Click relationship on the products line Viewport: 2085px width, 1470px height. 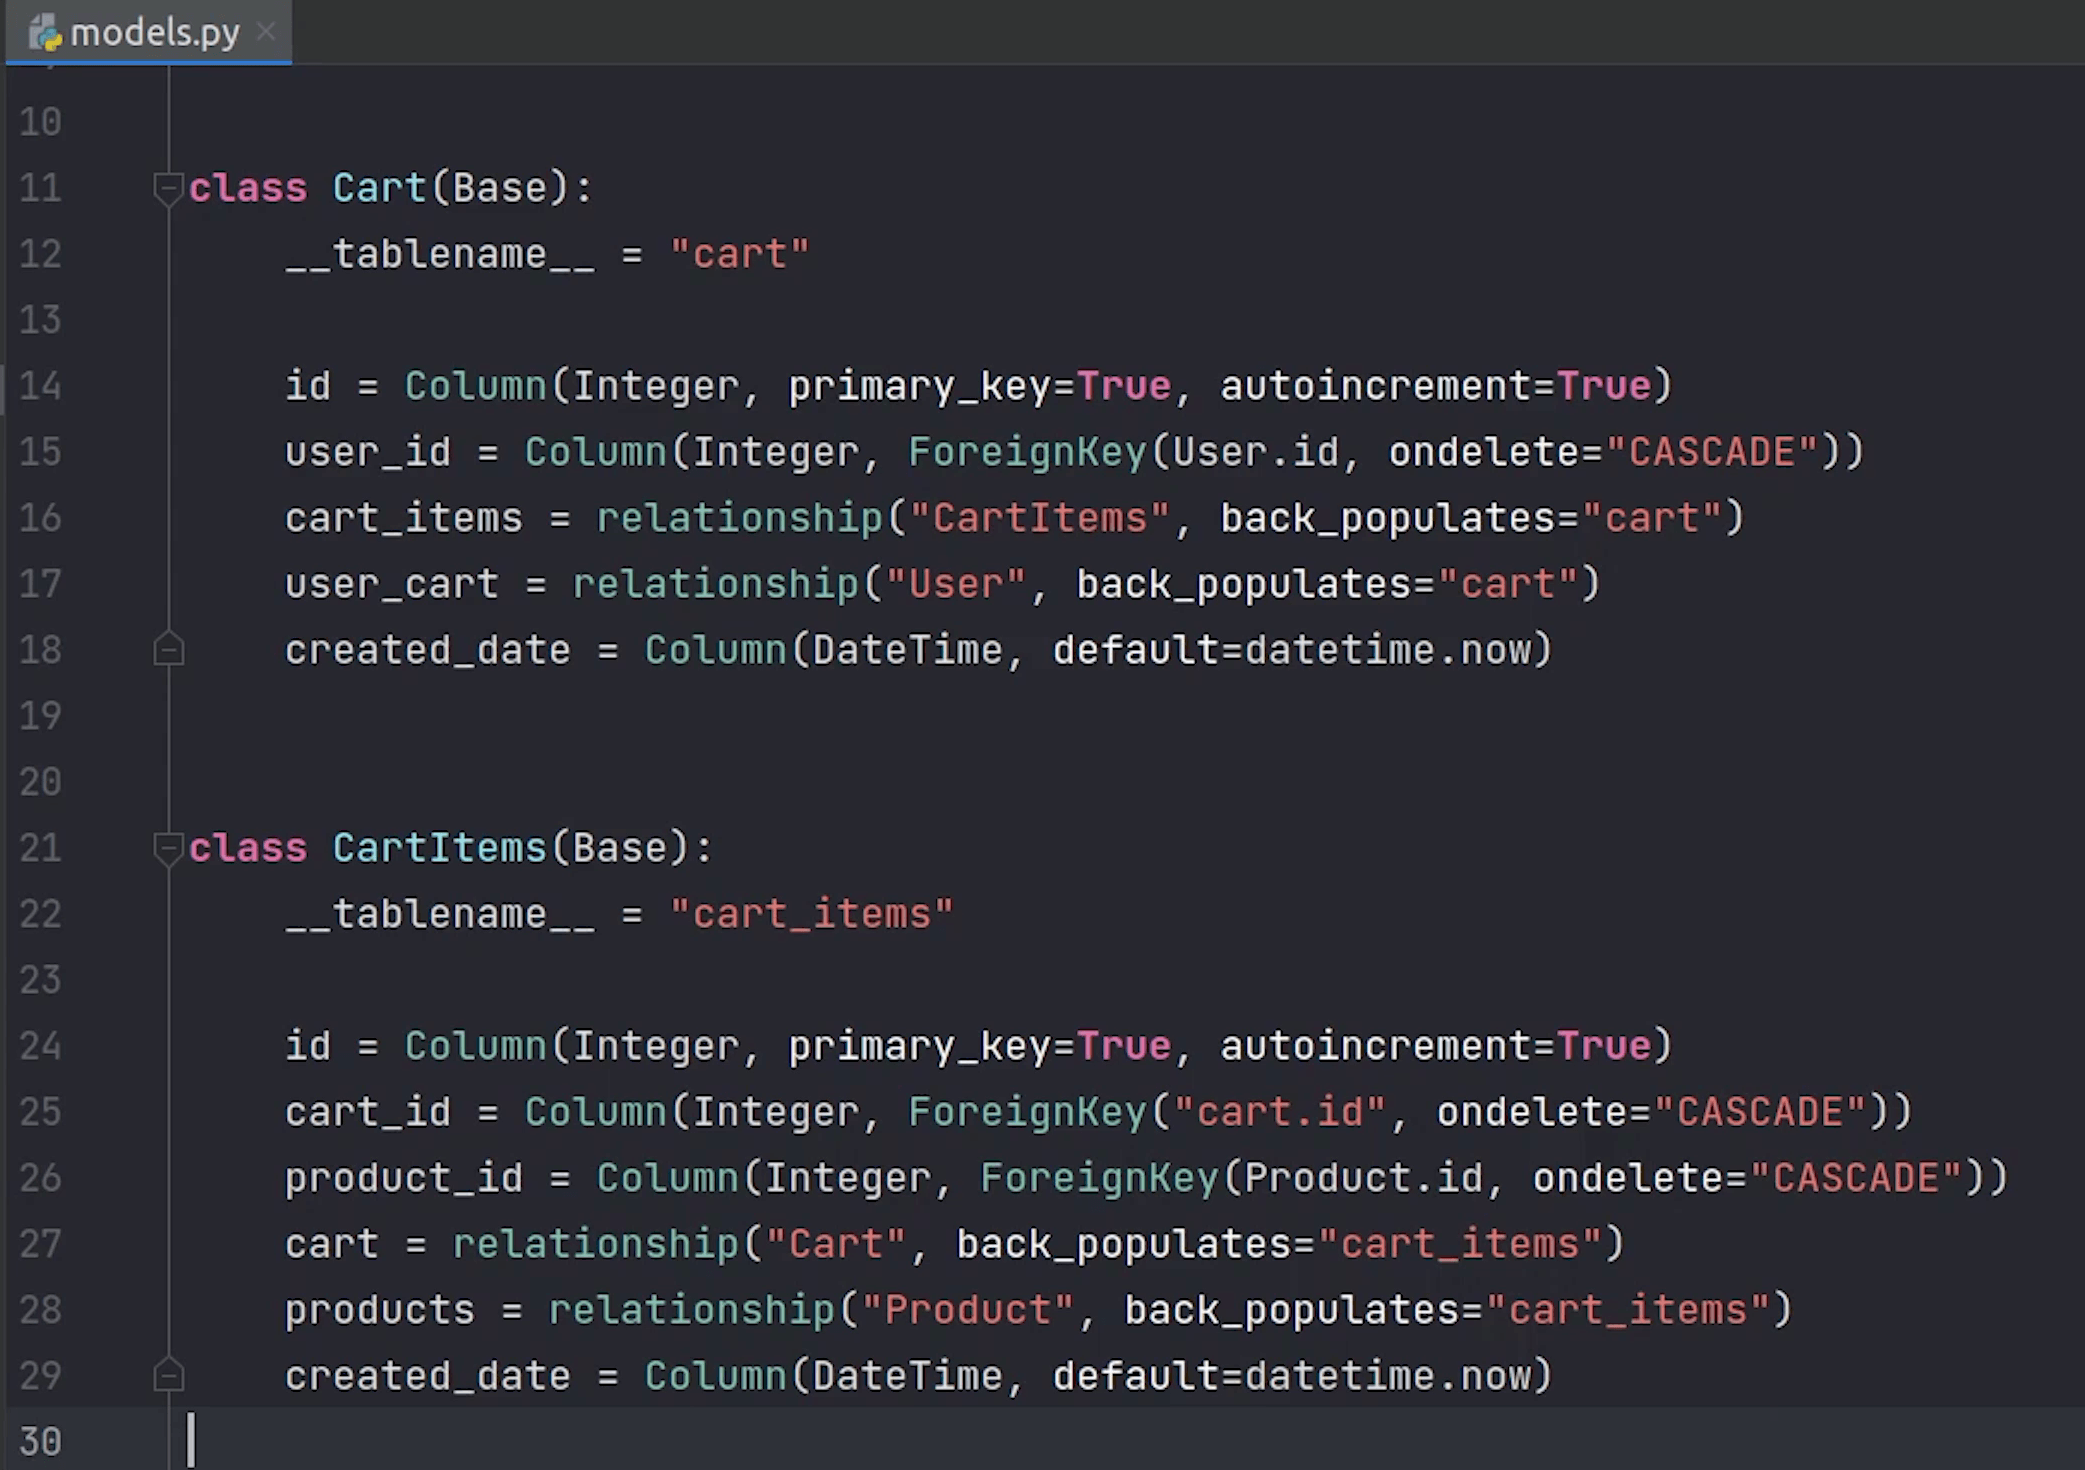(691, 1310)
